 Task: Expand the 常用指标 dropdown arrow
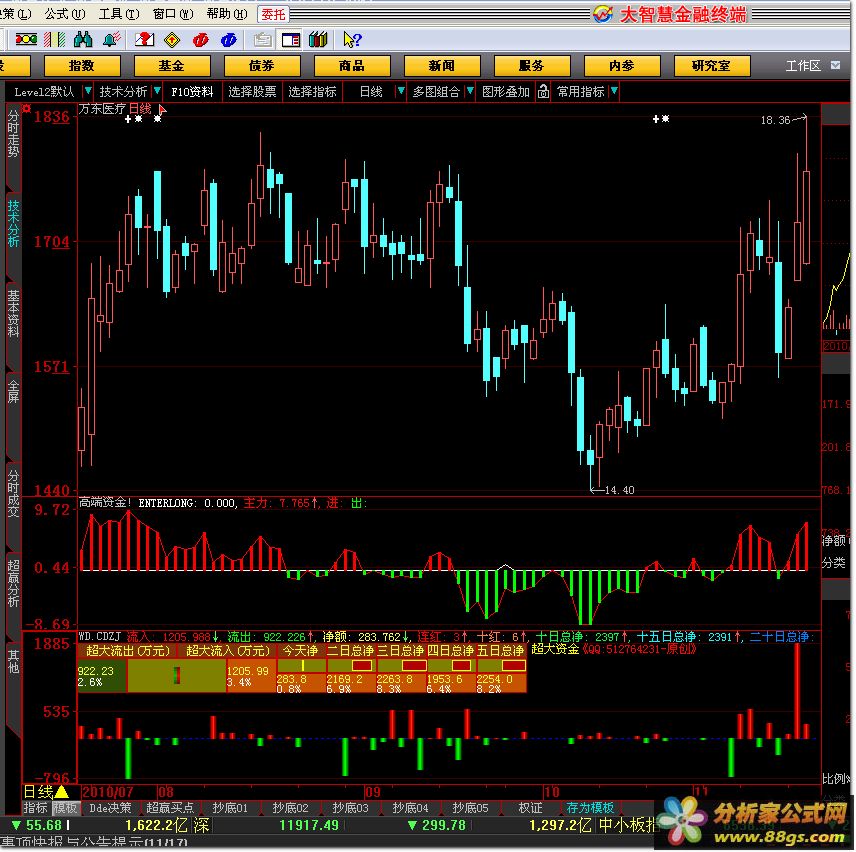coord(615,91)
